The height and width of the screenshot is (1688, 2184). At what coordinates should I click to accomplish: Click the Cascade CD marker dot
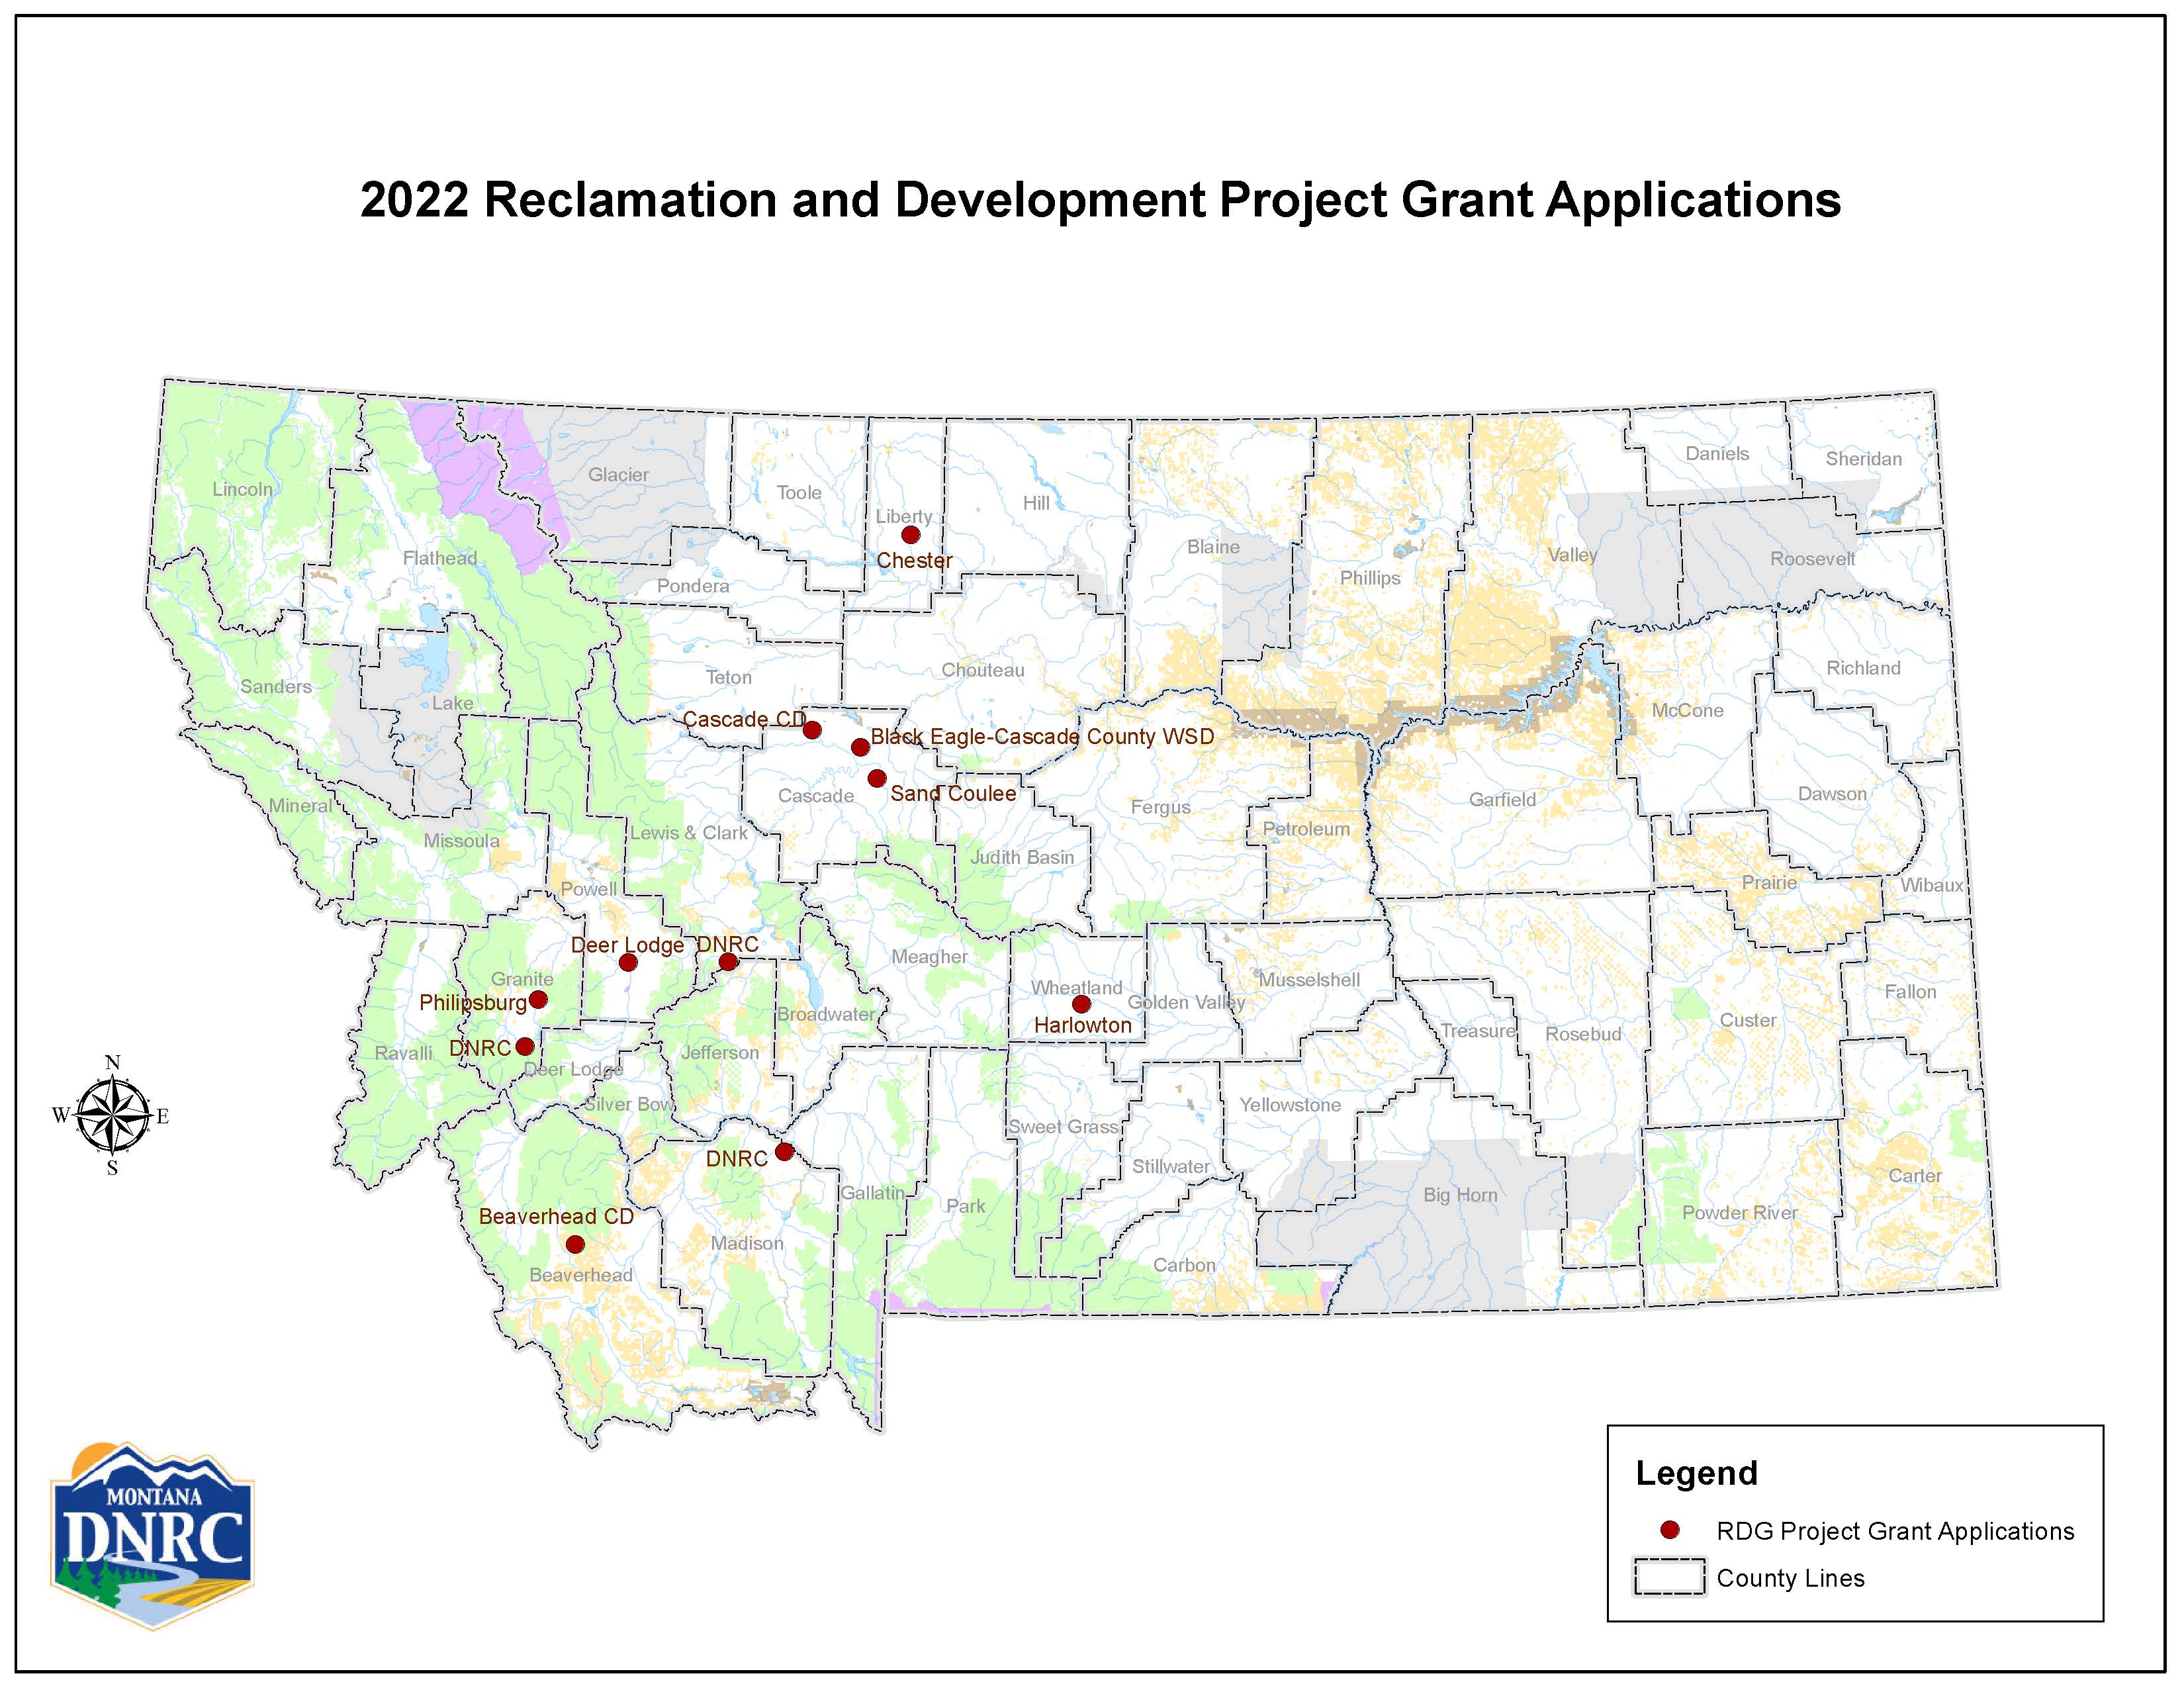tap(812, 730)
